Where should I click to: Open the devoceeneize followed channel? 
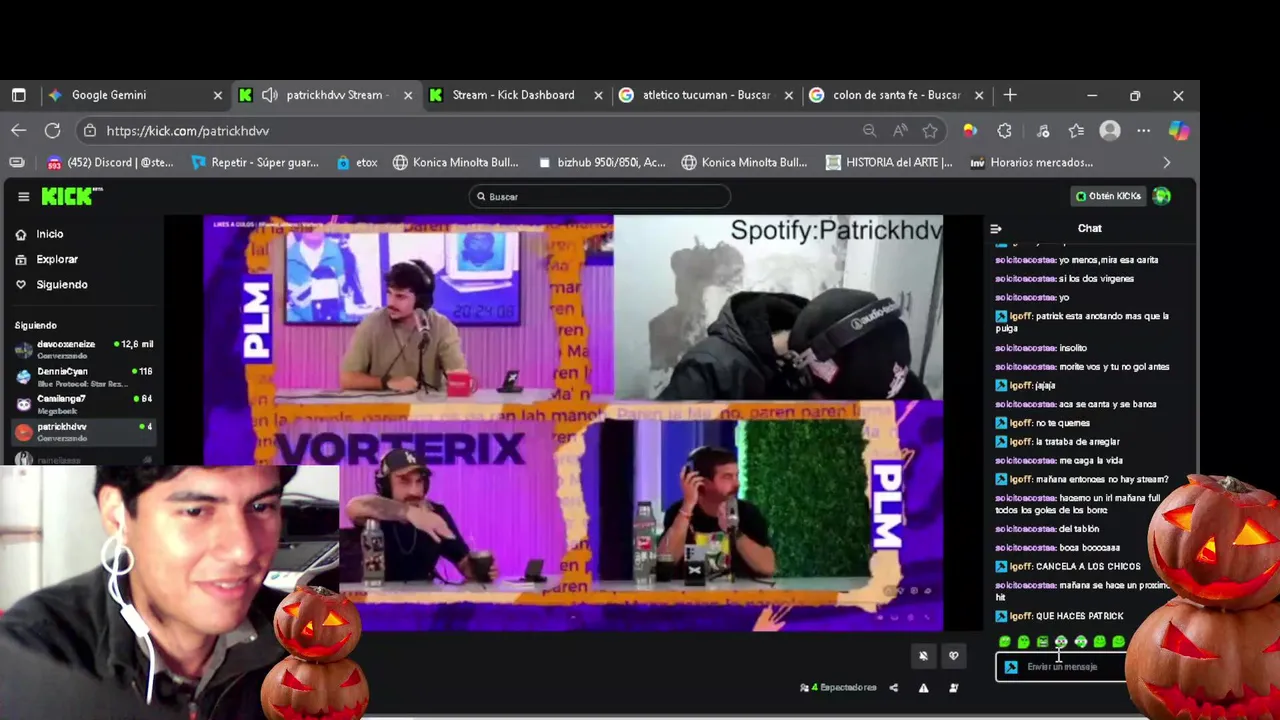[84, 349]
